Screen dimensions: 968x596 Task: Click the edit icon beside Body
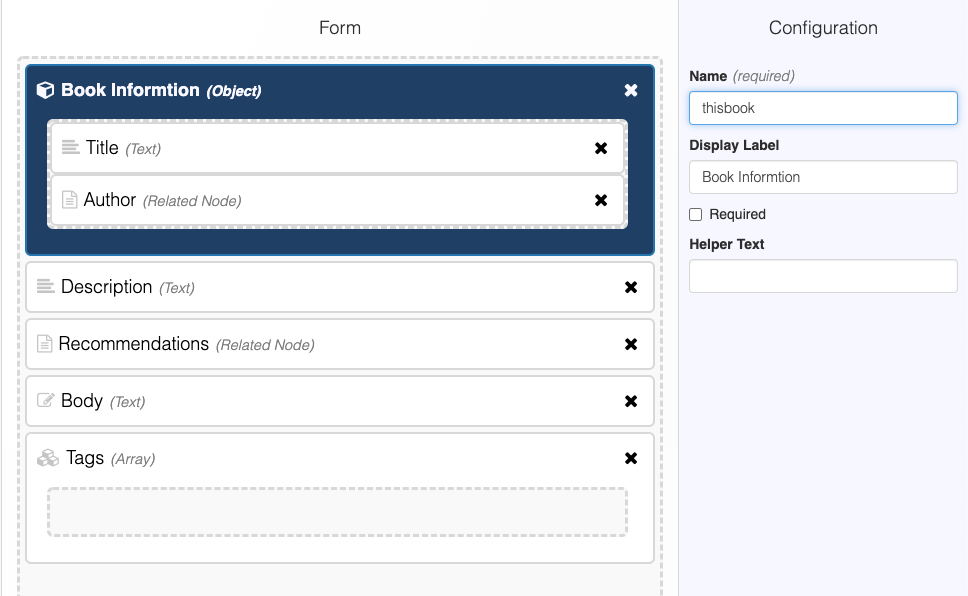(x=45, y=401)
